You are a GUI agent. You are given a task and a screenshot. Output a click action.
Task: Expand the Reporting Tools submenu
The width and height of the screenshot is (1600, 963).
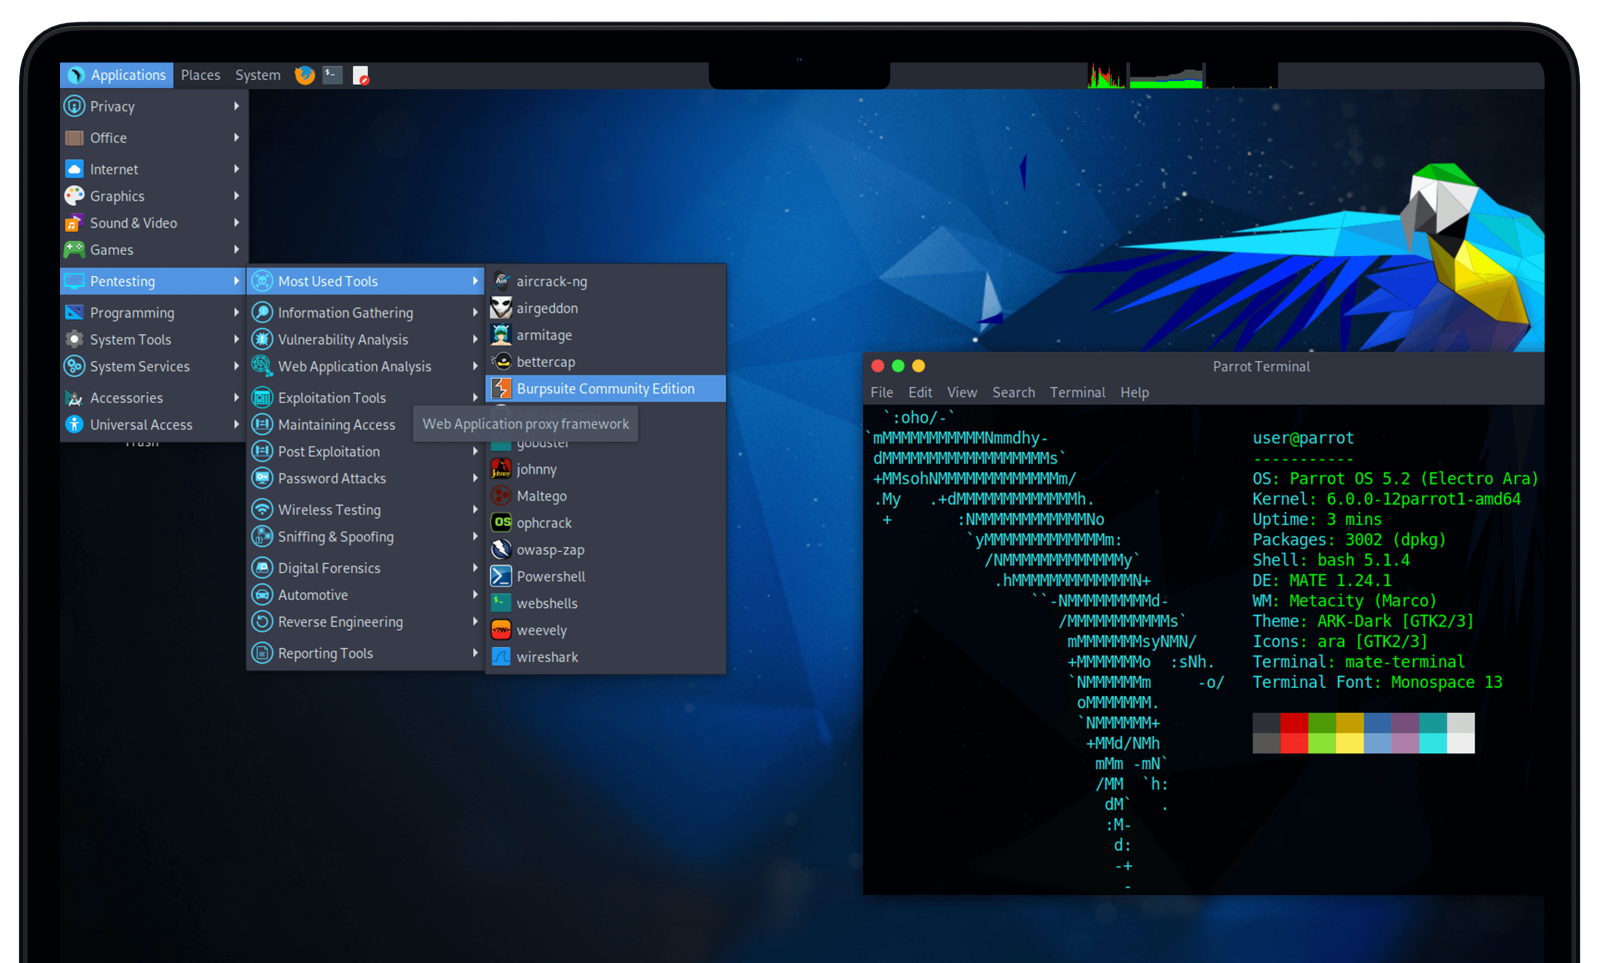324,653
